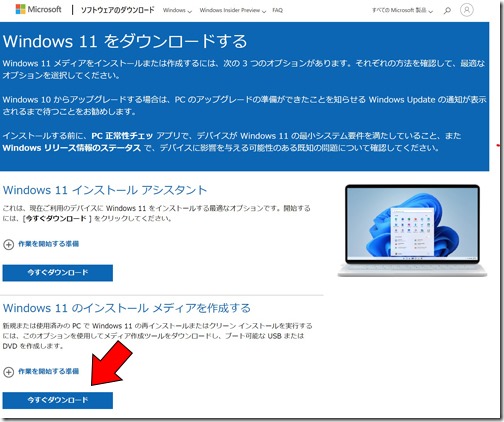Click 今すぐダウンロード for creating install media

(58, 400)
